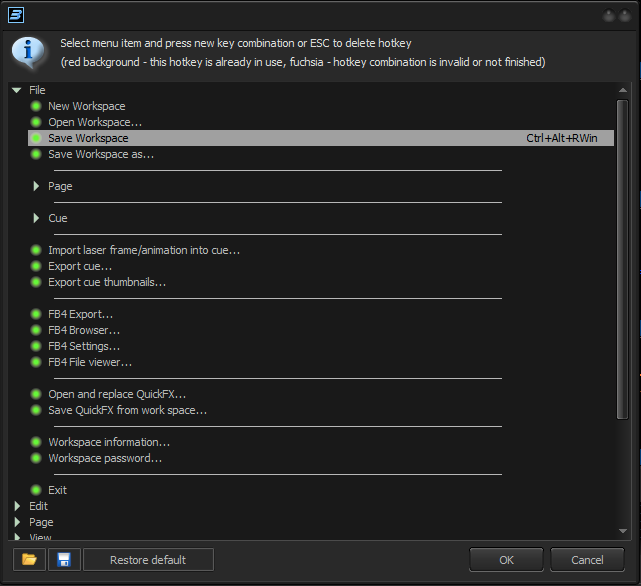The image size is (641, 586).
Task: Confirm with the OK button
Action: coord(507,560)
